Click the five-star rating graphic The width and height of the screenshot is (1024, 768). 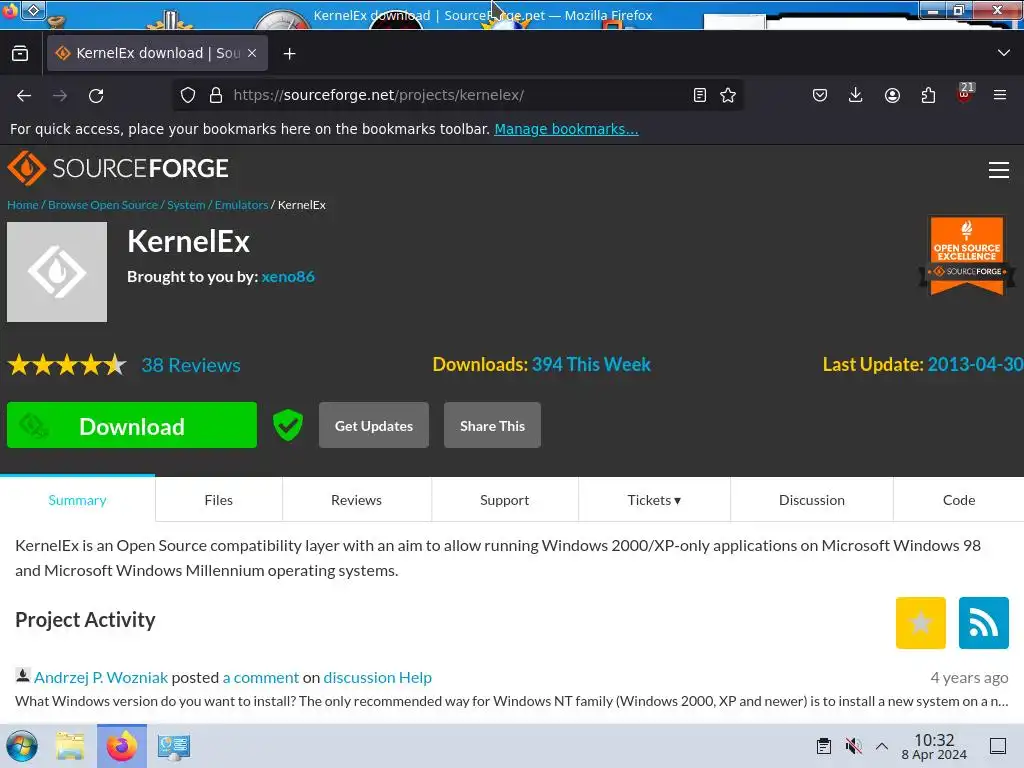[67, 364]
